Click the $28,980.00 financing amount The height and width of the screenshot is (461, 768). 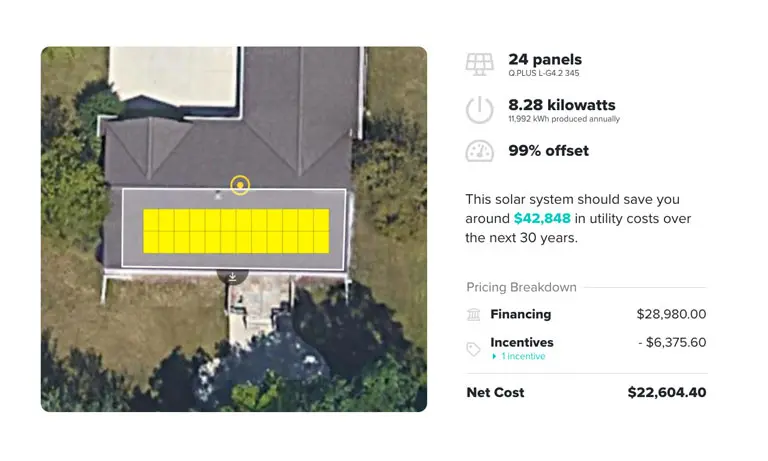coord(671,314)
